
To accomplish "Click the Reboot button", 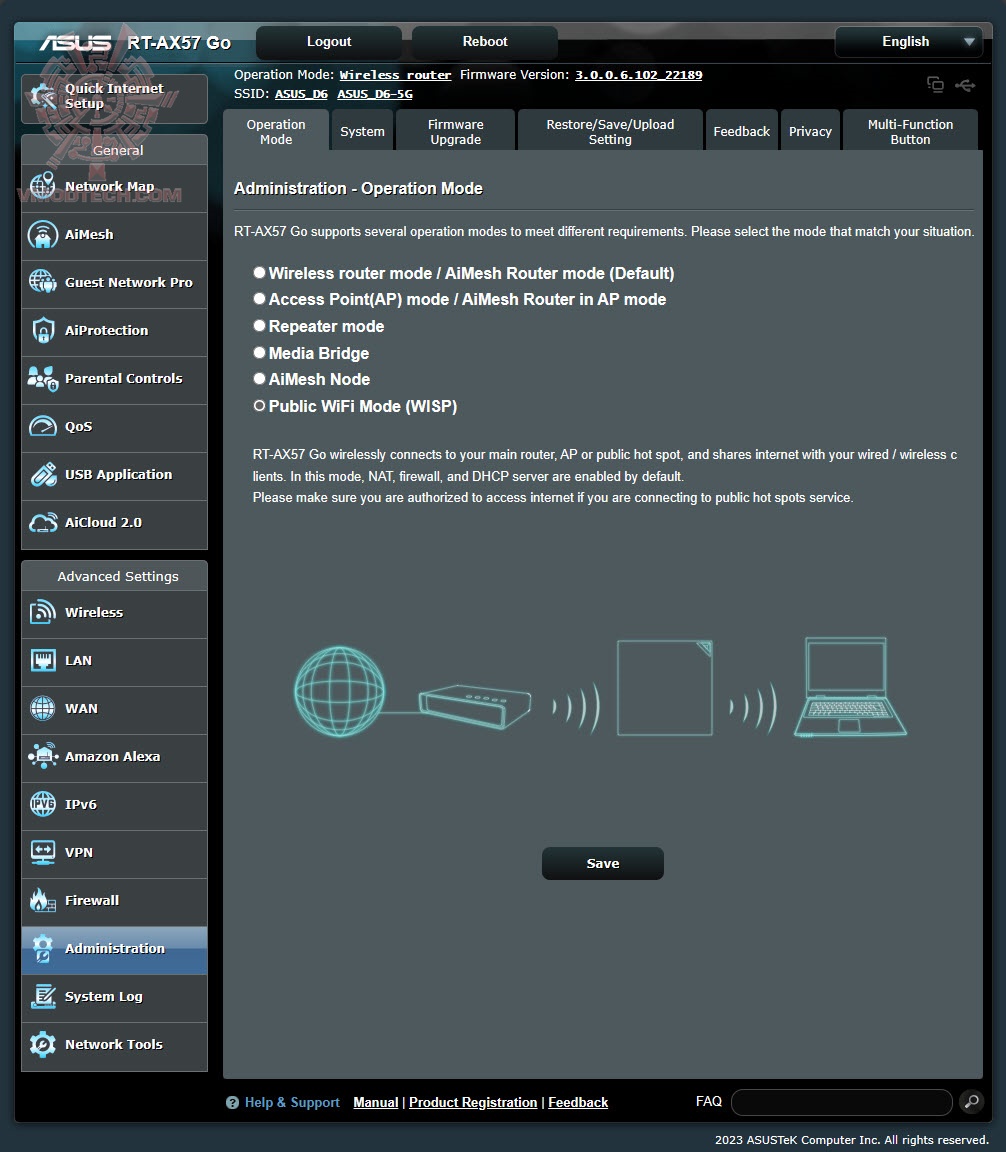I will coord(484,42).
